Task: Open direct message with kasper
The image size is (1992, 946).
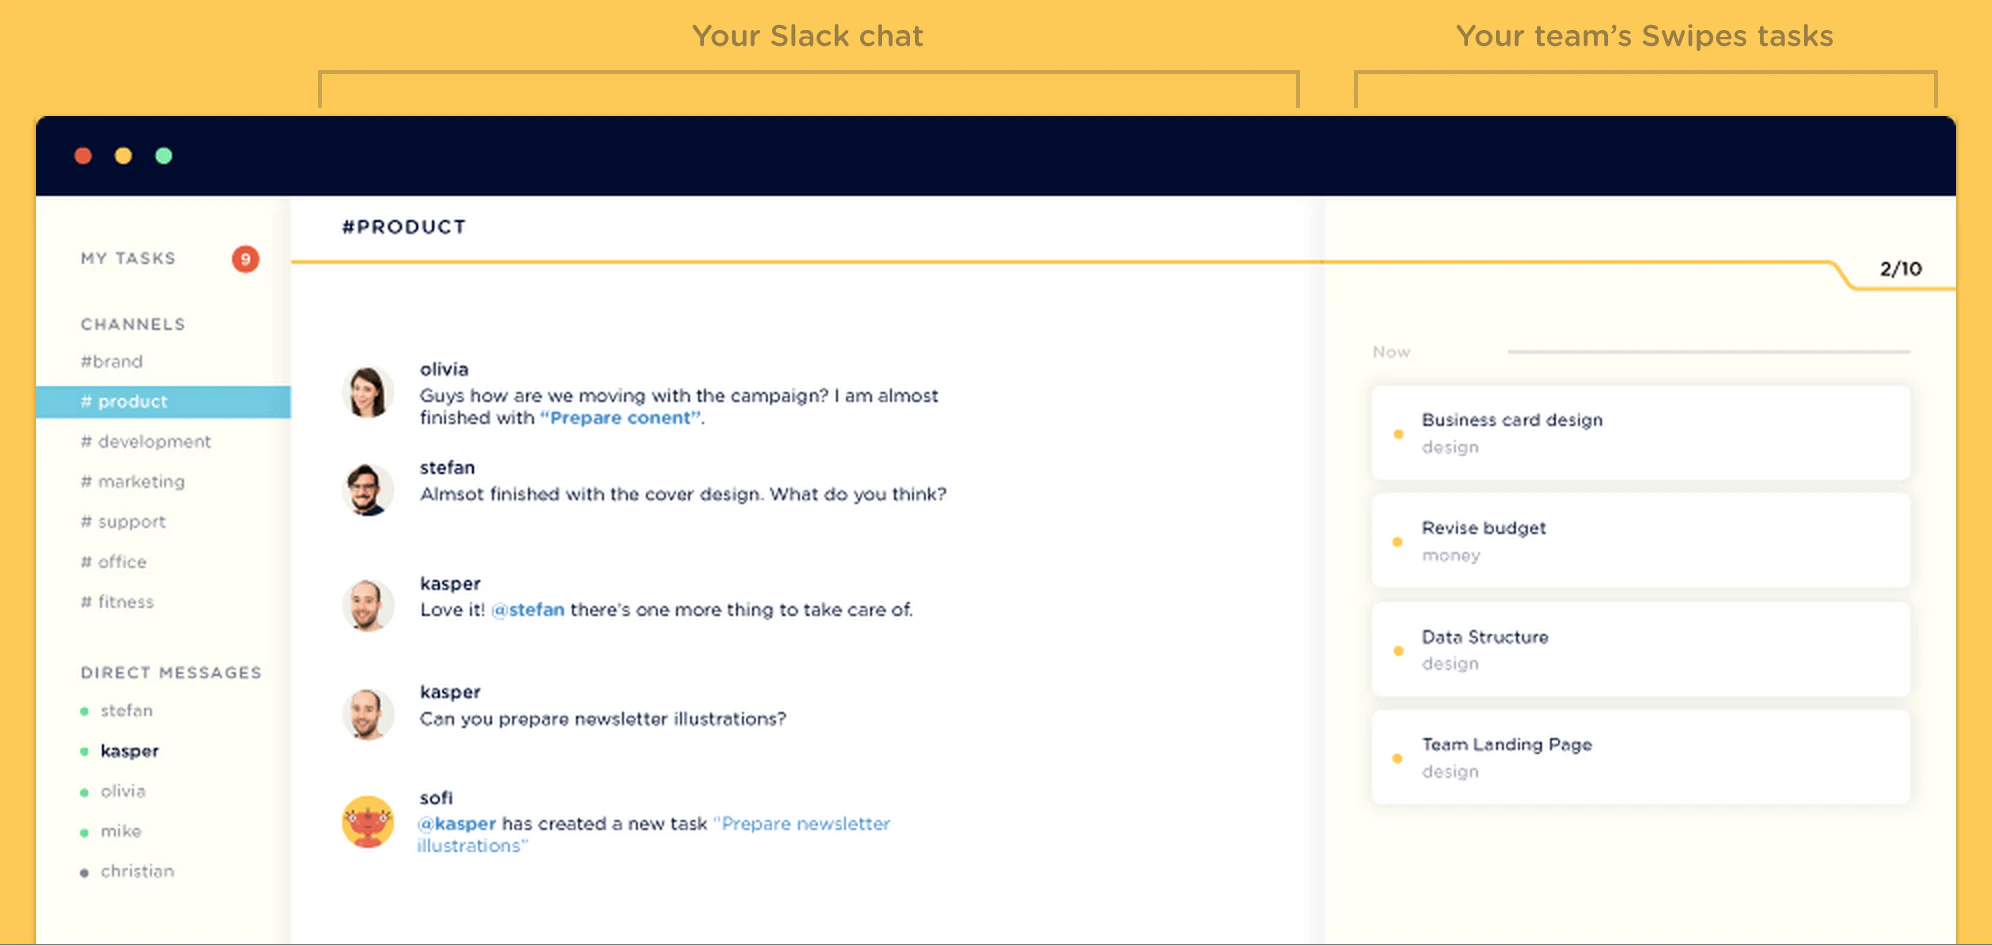Action: tap(130, 751)
